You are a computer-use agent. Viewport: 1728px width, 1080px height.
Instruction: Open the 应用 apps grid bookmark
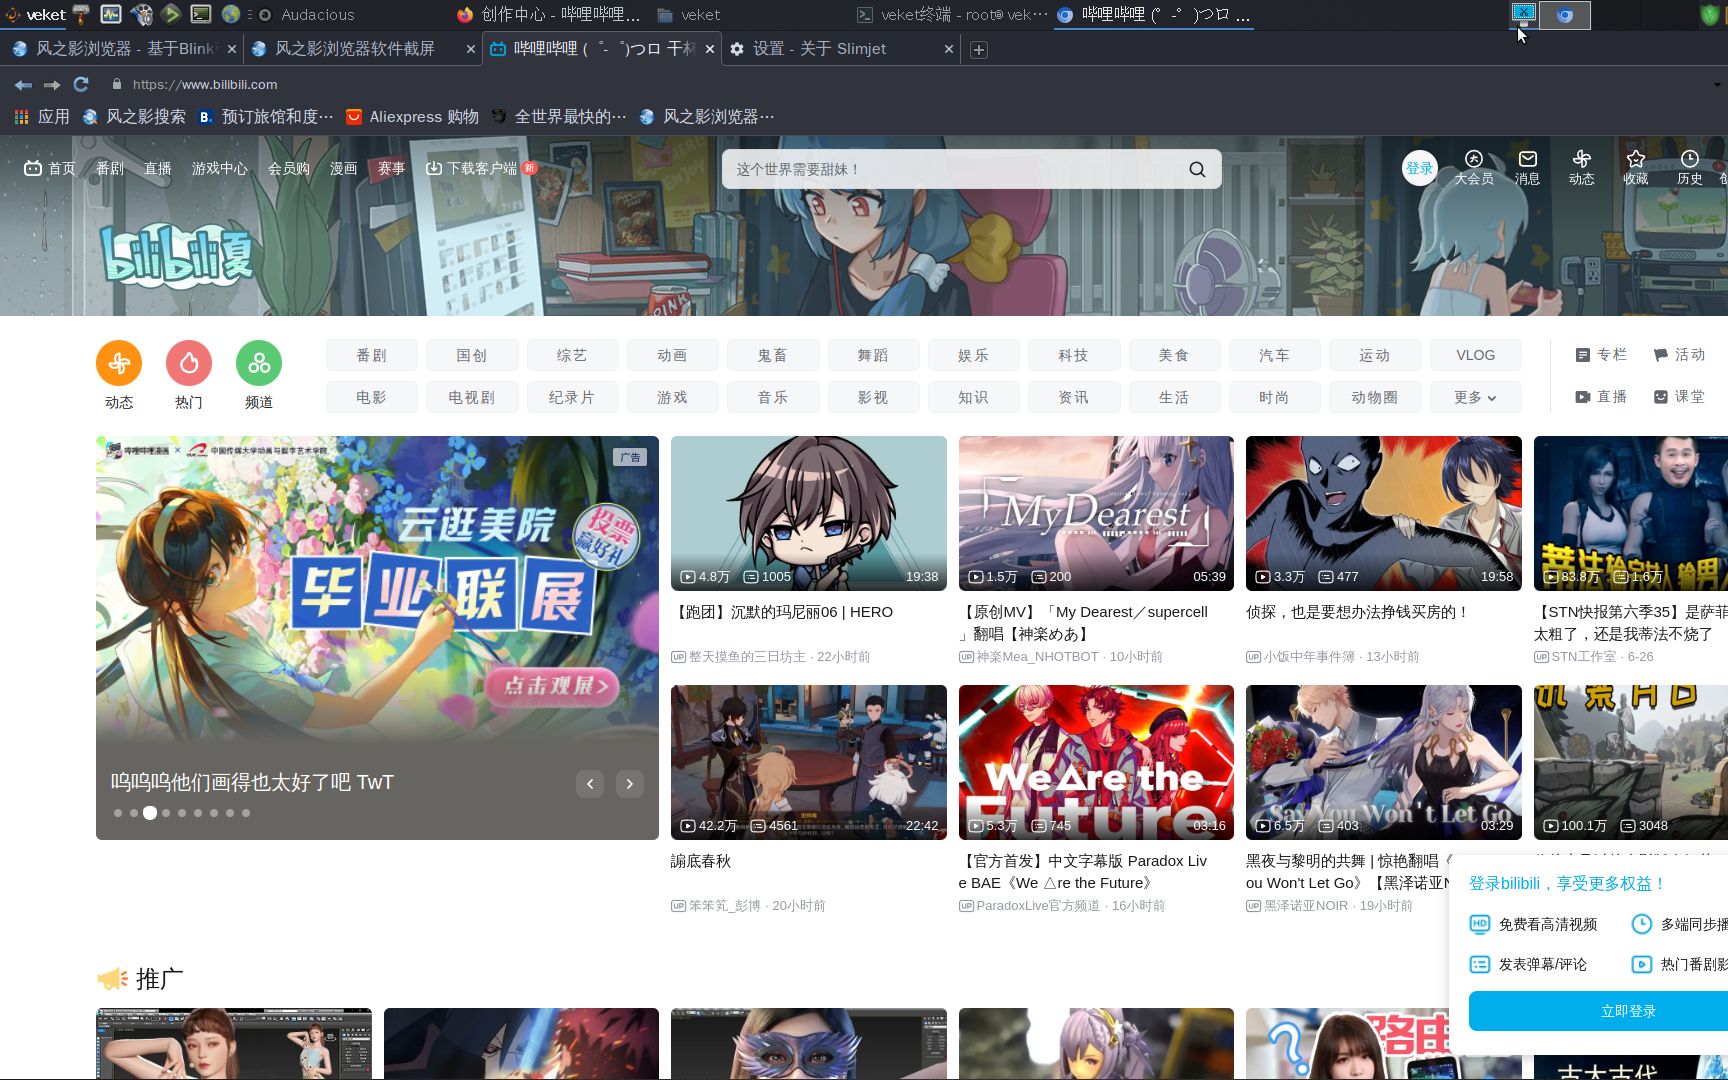tap(41, 117)
